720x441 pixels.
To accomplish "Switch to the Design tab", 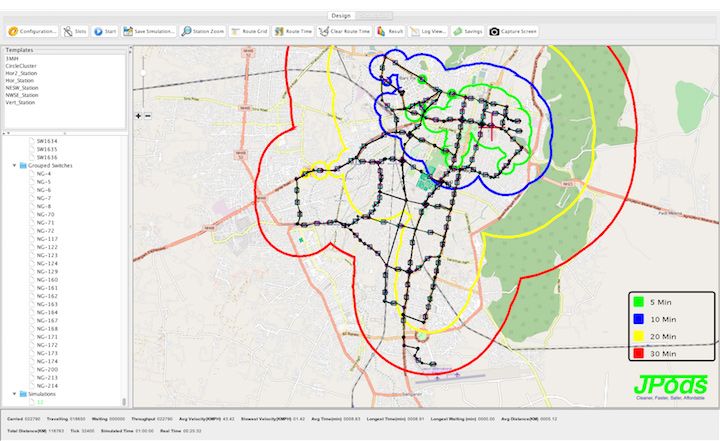I will coord(341,16).
